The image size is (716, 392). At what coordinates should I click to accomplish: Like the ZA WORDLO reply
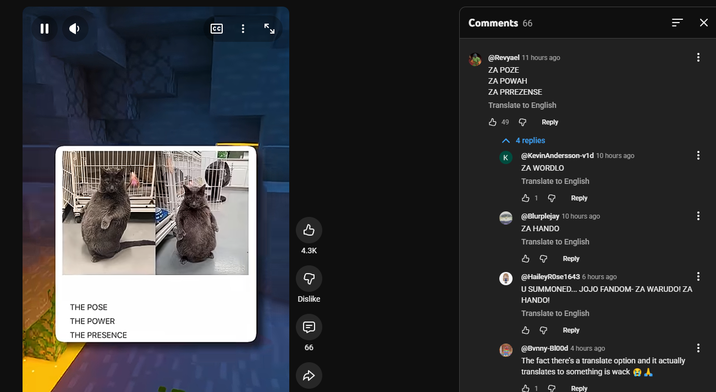coord(526,198)
